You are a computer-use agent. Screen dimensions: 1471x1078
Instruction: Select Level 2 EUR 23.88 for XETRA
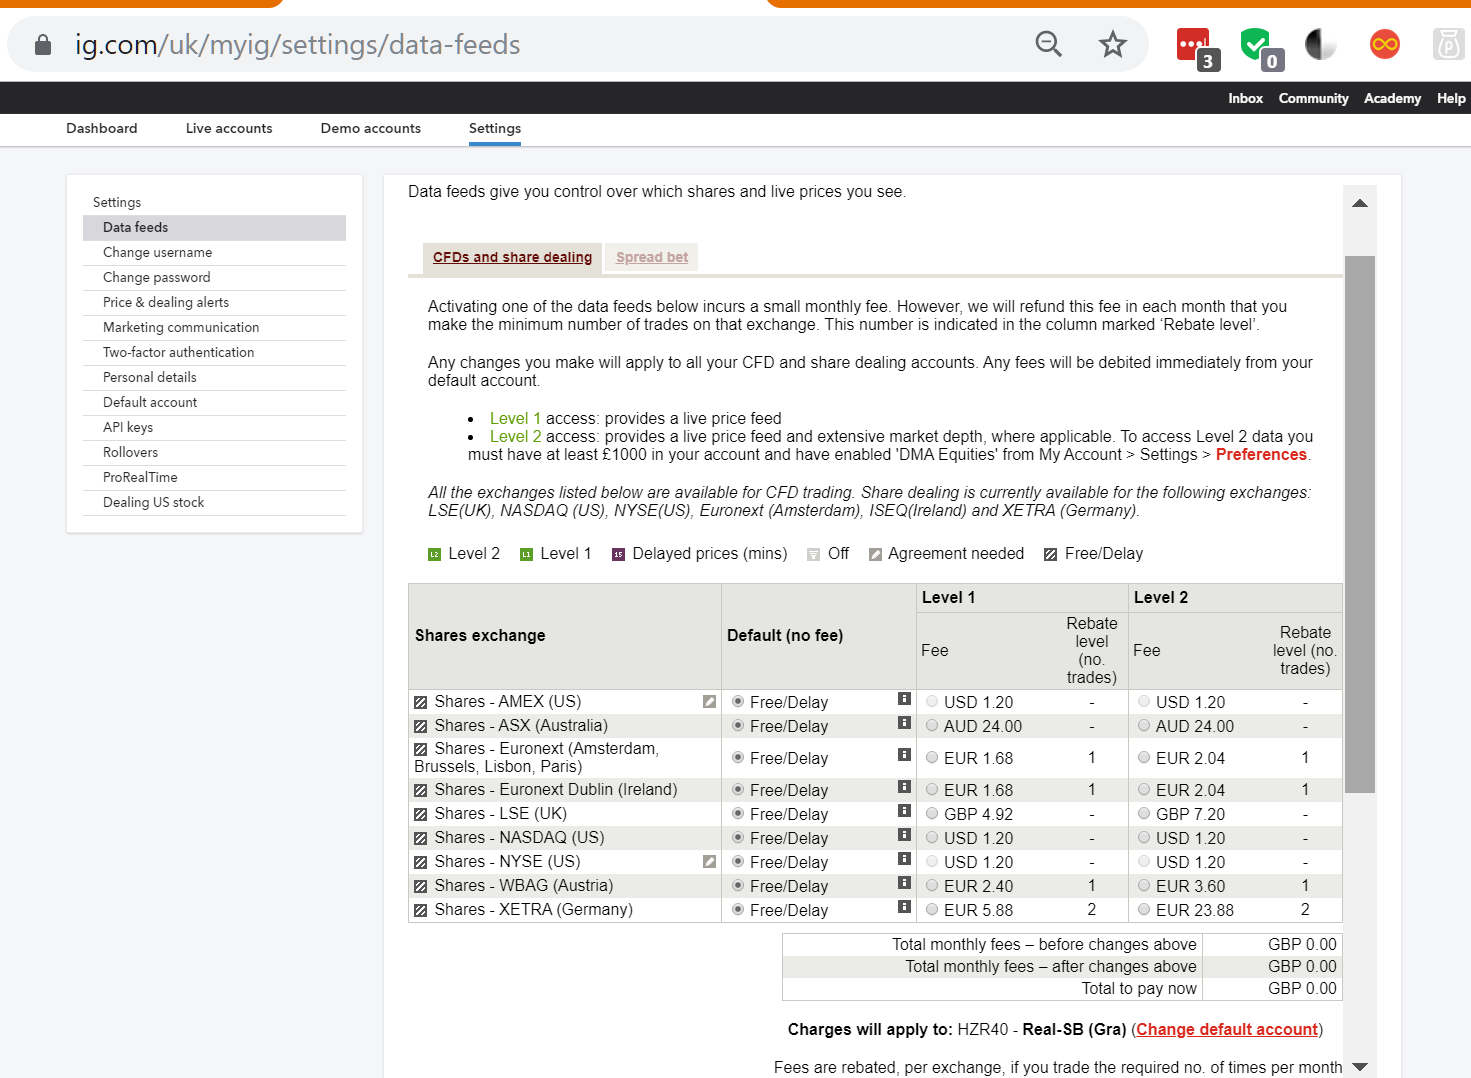[x=1144, y=910]
